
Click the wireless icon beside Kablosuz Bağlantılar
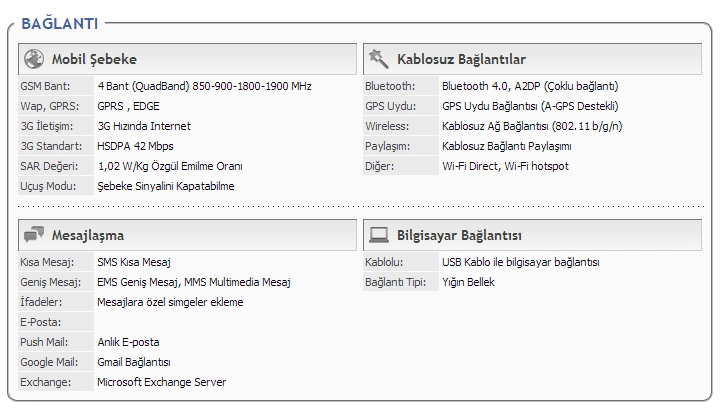point(378,59)
